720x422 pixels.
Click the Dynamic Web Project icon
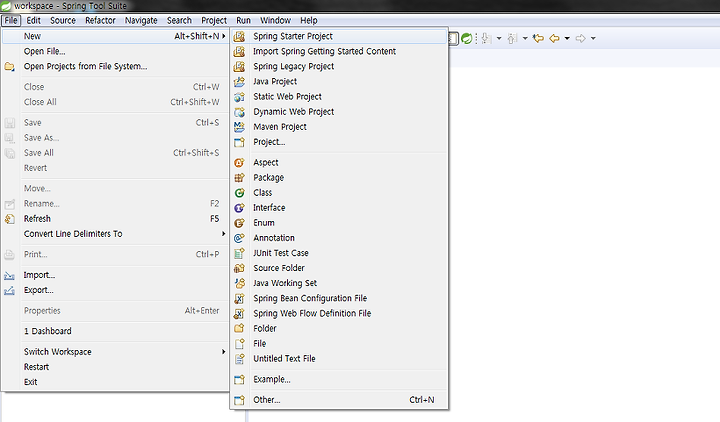(x=239, y=112)
